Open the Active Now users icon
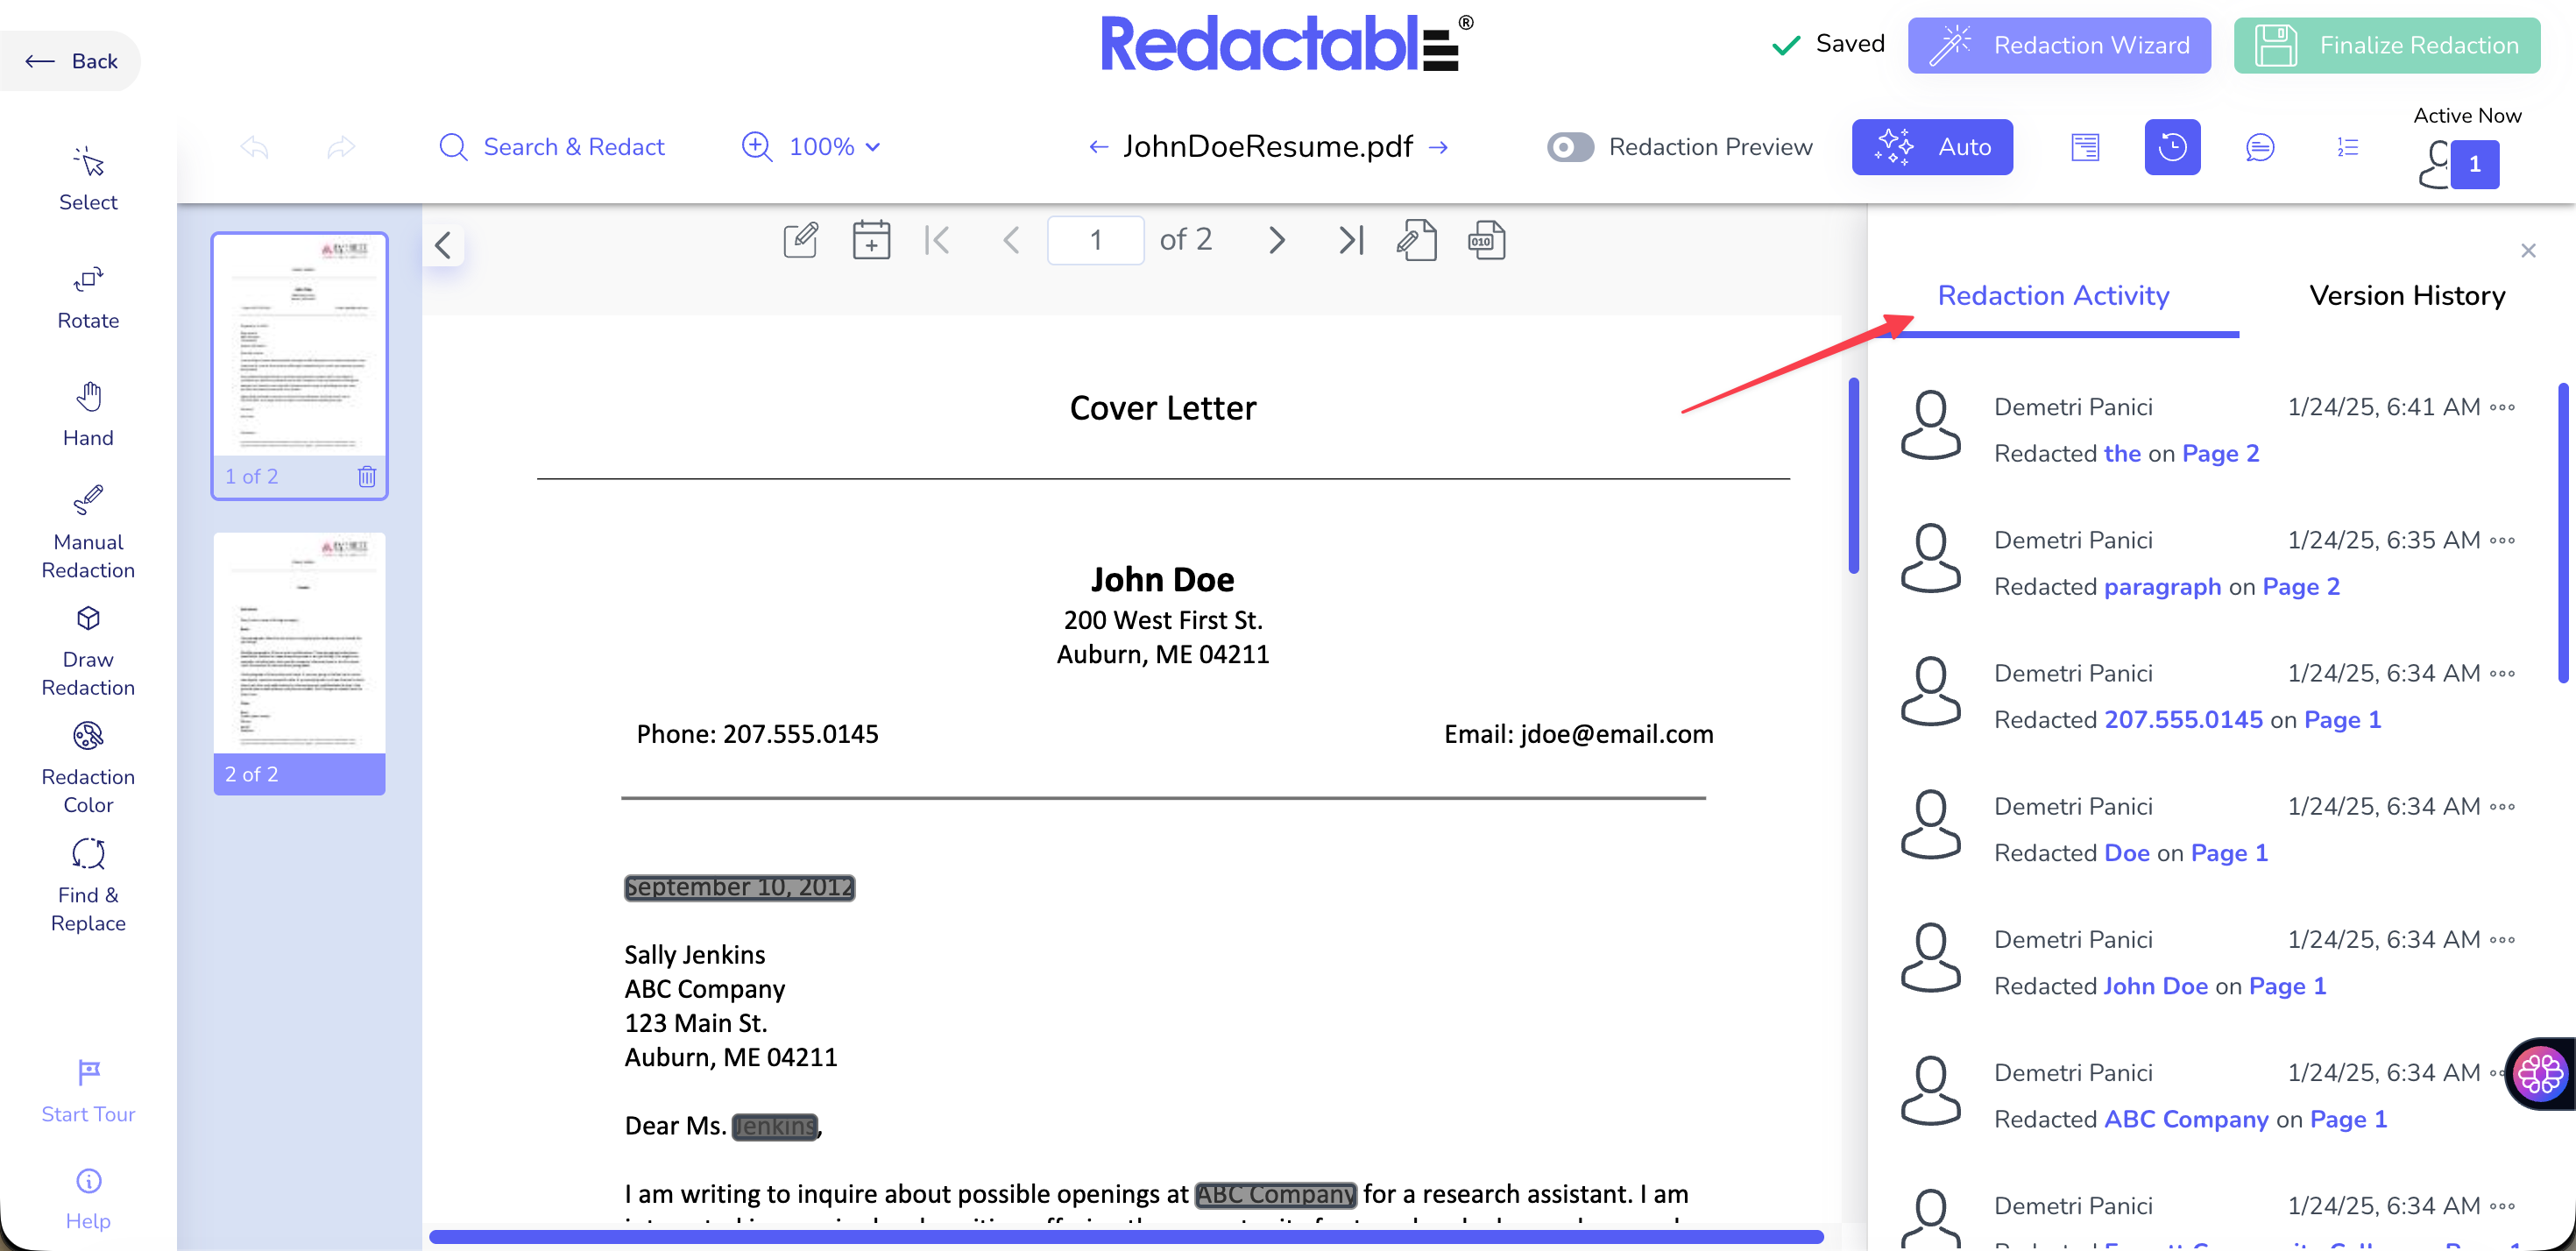 [x=2459, y=163]
